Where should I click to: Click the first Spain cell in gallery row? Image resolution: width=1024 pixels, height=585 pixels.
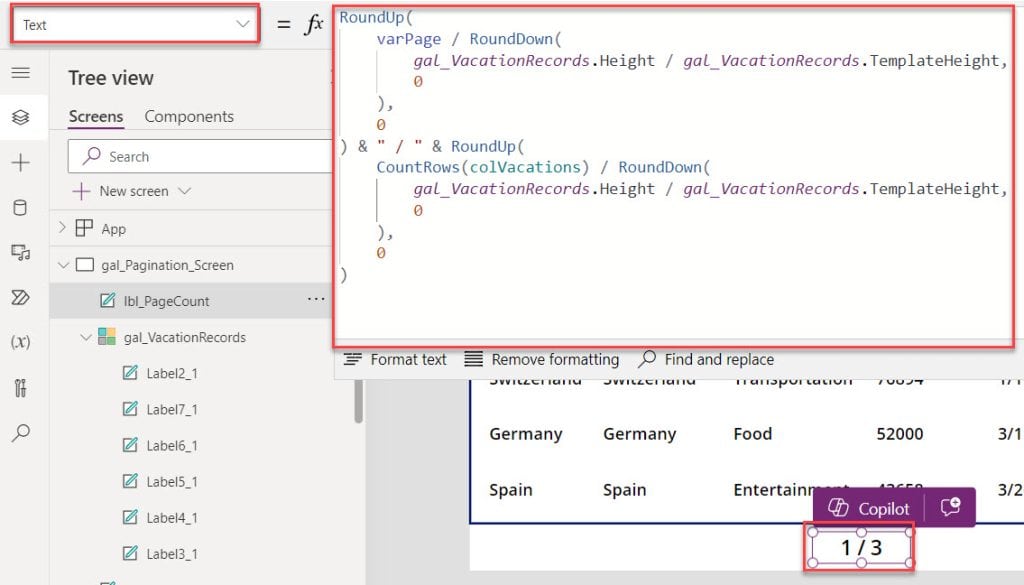point(511,490)
